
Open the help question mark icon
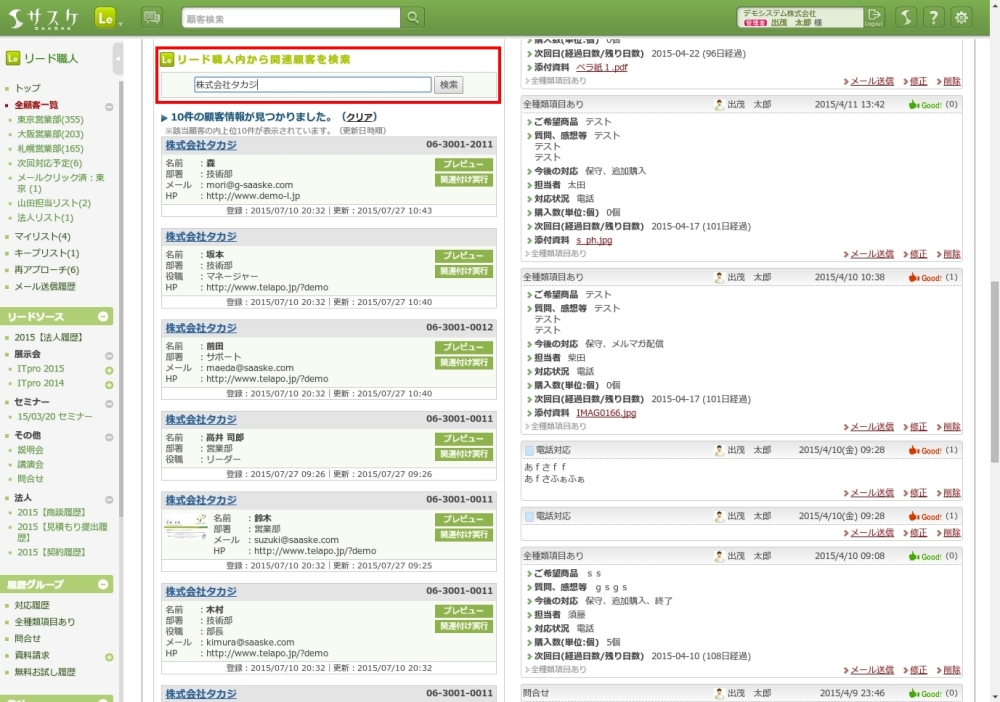(x=933, y=17)
